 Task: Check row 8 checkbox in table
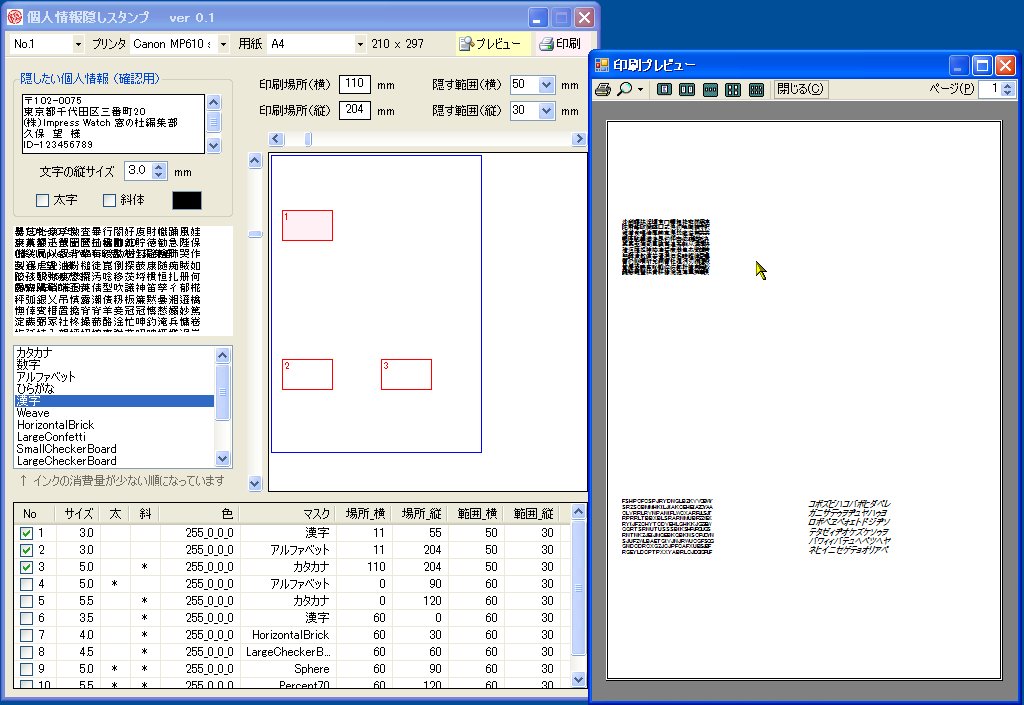(26, 652)
